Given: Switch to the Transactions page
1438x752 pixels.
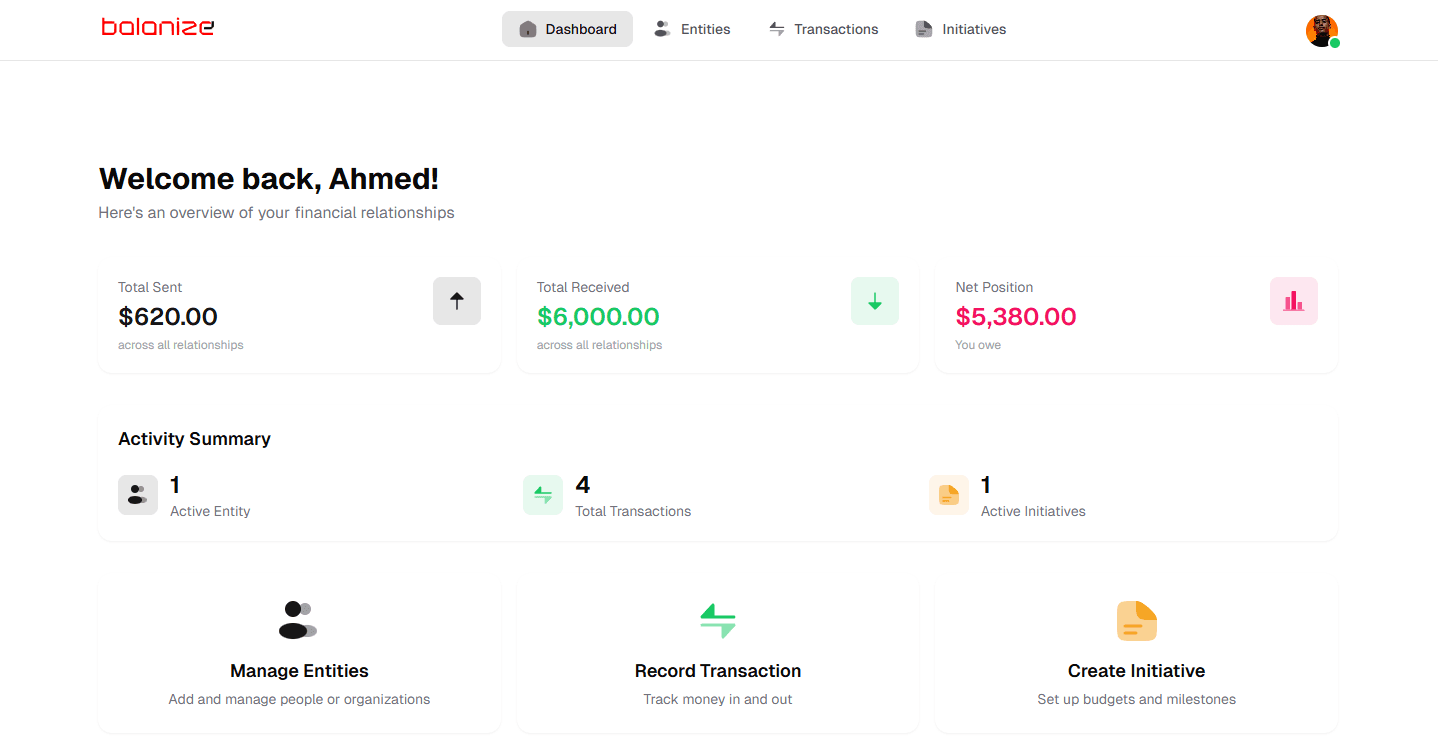Looking at the screenshot, I should pyautogui.click(x=823, y=29).
